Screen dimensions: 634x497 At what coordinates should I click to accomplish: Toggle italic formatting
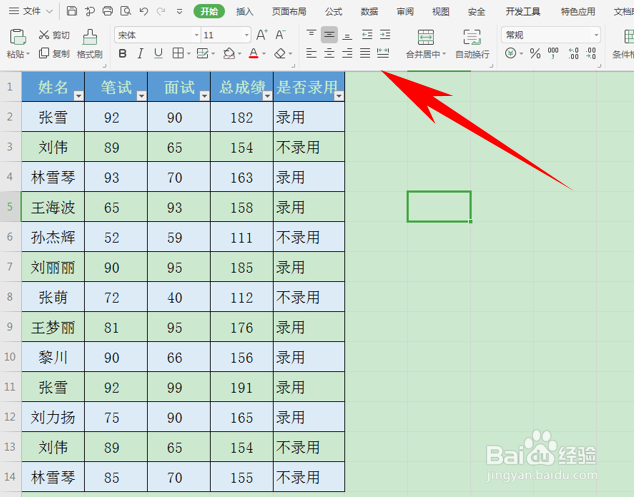tap(140, 53)
